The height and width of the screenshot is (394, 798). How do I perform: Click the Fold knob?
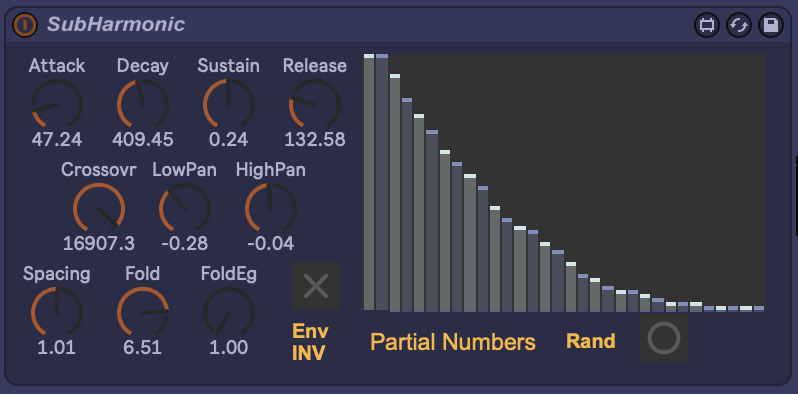coord(142,312)
